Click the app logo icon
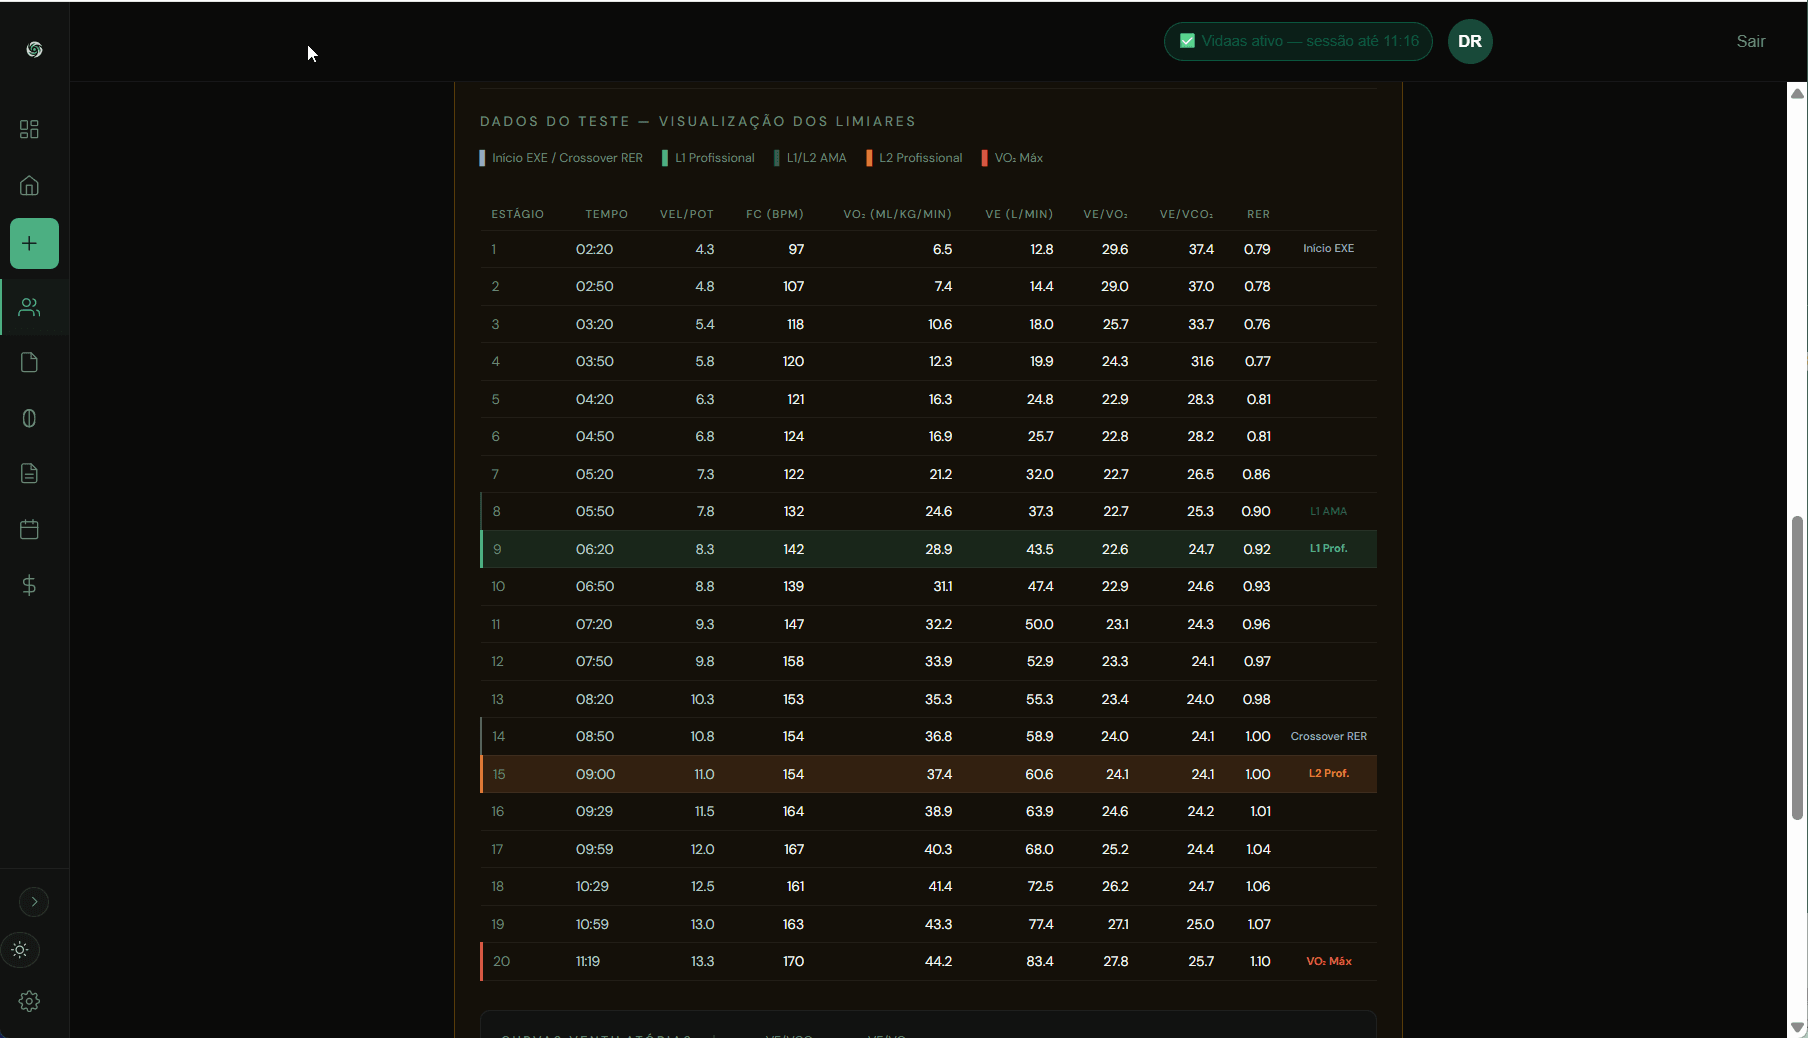Image resolution: width=1808 pixels, height=1038 pixels. point(34,49)
